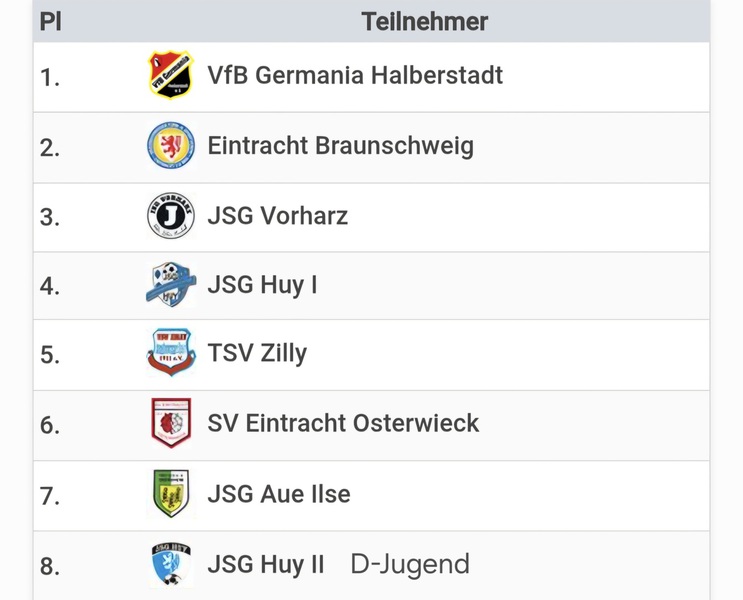Click the Teilnehmer column header
The image size is (743, 600).
pos(424,21)
